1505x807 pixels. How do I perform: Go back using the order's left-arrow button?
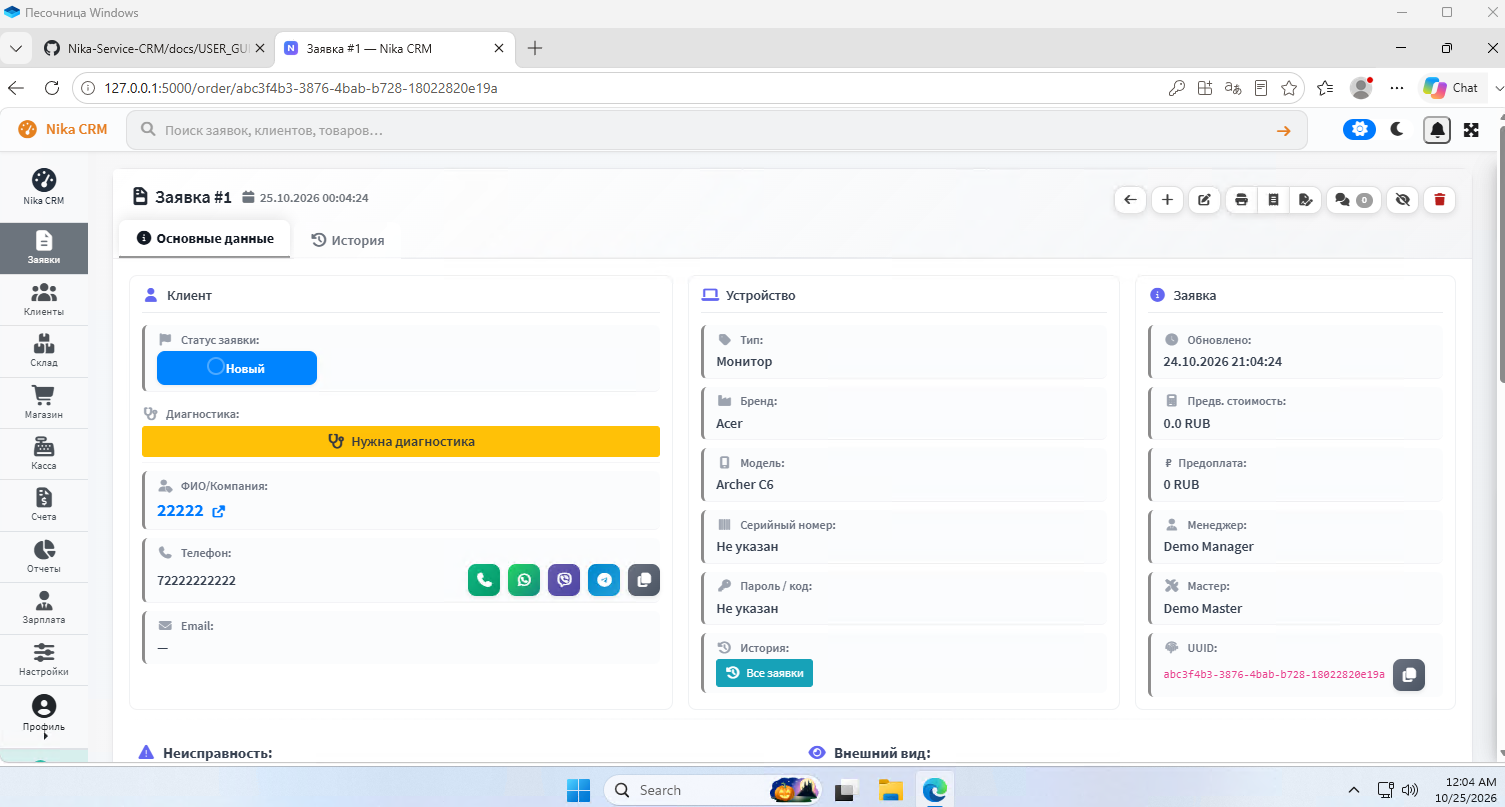[1130, 199]
